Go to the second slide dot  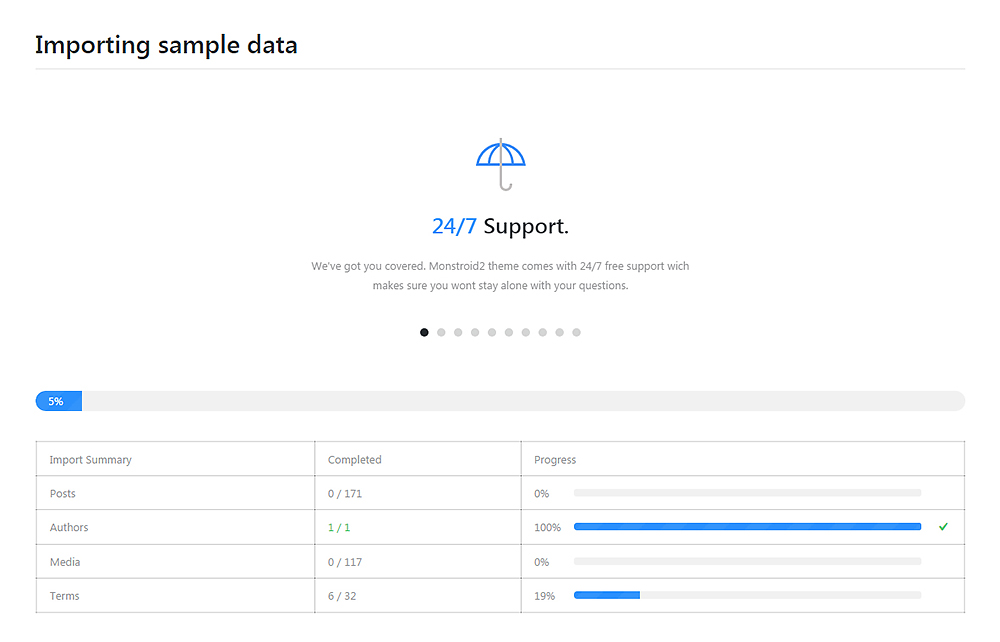441,332
